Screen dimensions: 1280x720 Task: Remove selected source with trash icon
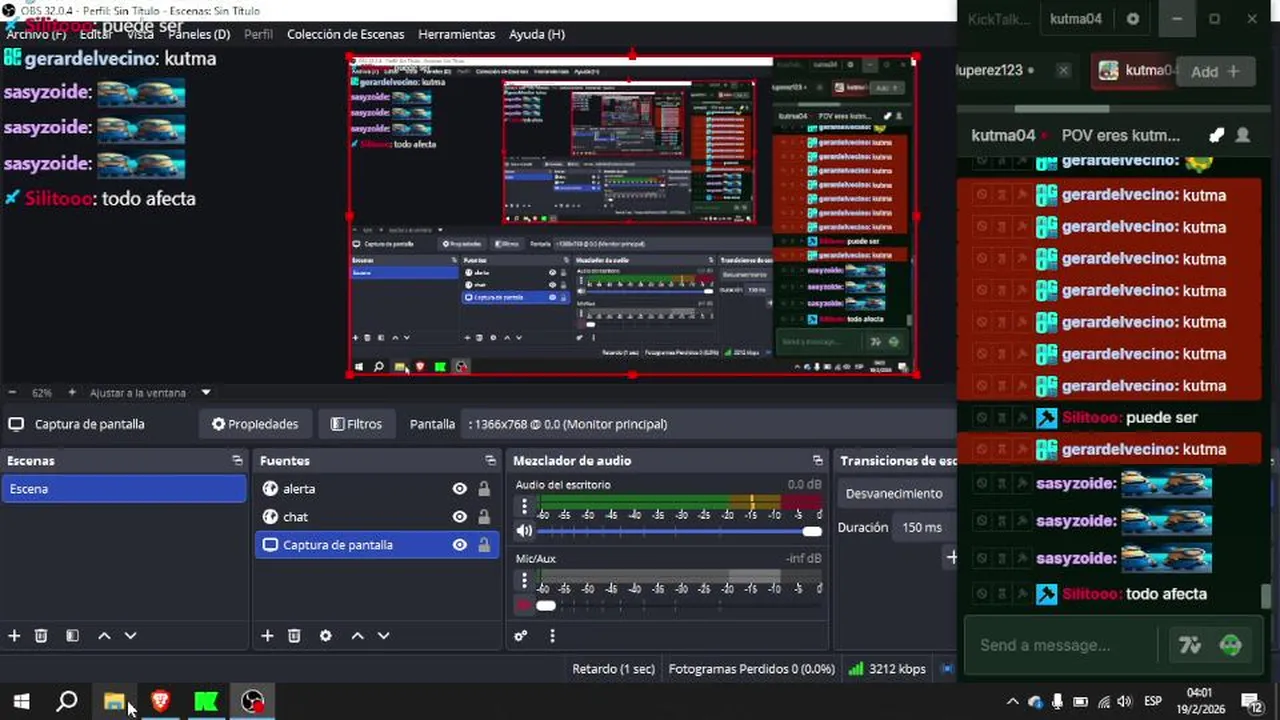294,636
